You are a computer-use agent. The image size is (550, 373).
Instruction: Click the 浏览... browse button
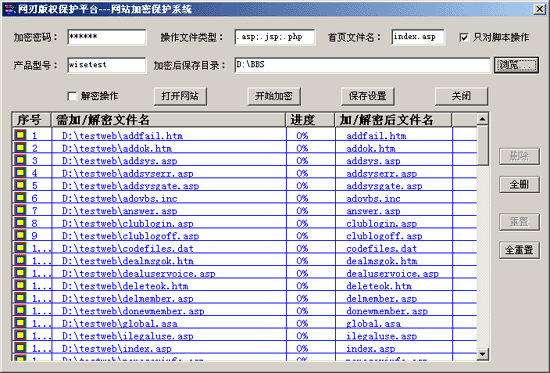point(516,65)
